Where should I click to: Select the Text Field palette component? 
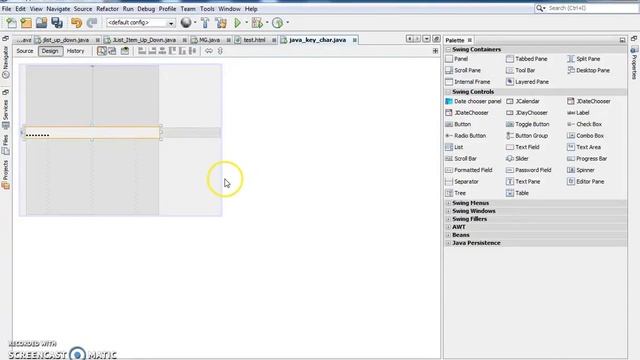point(522,147)
